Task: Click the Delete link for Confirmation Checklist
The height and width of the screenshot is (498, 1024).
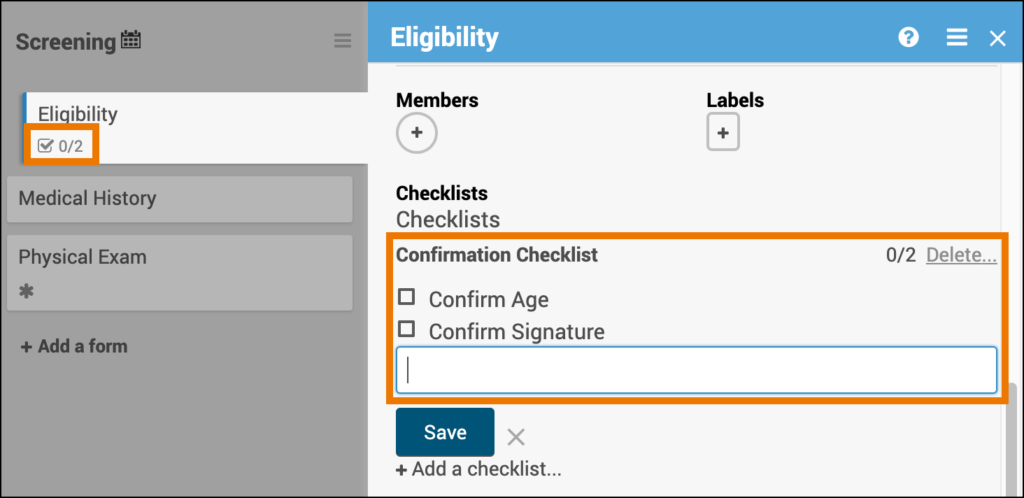Action: [961, 255]
